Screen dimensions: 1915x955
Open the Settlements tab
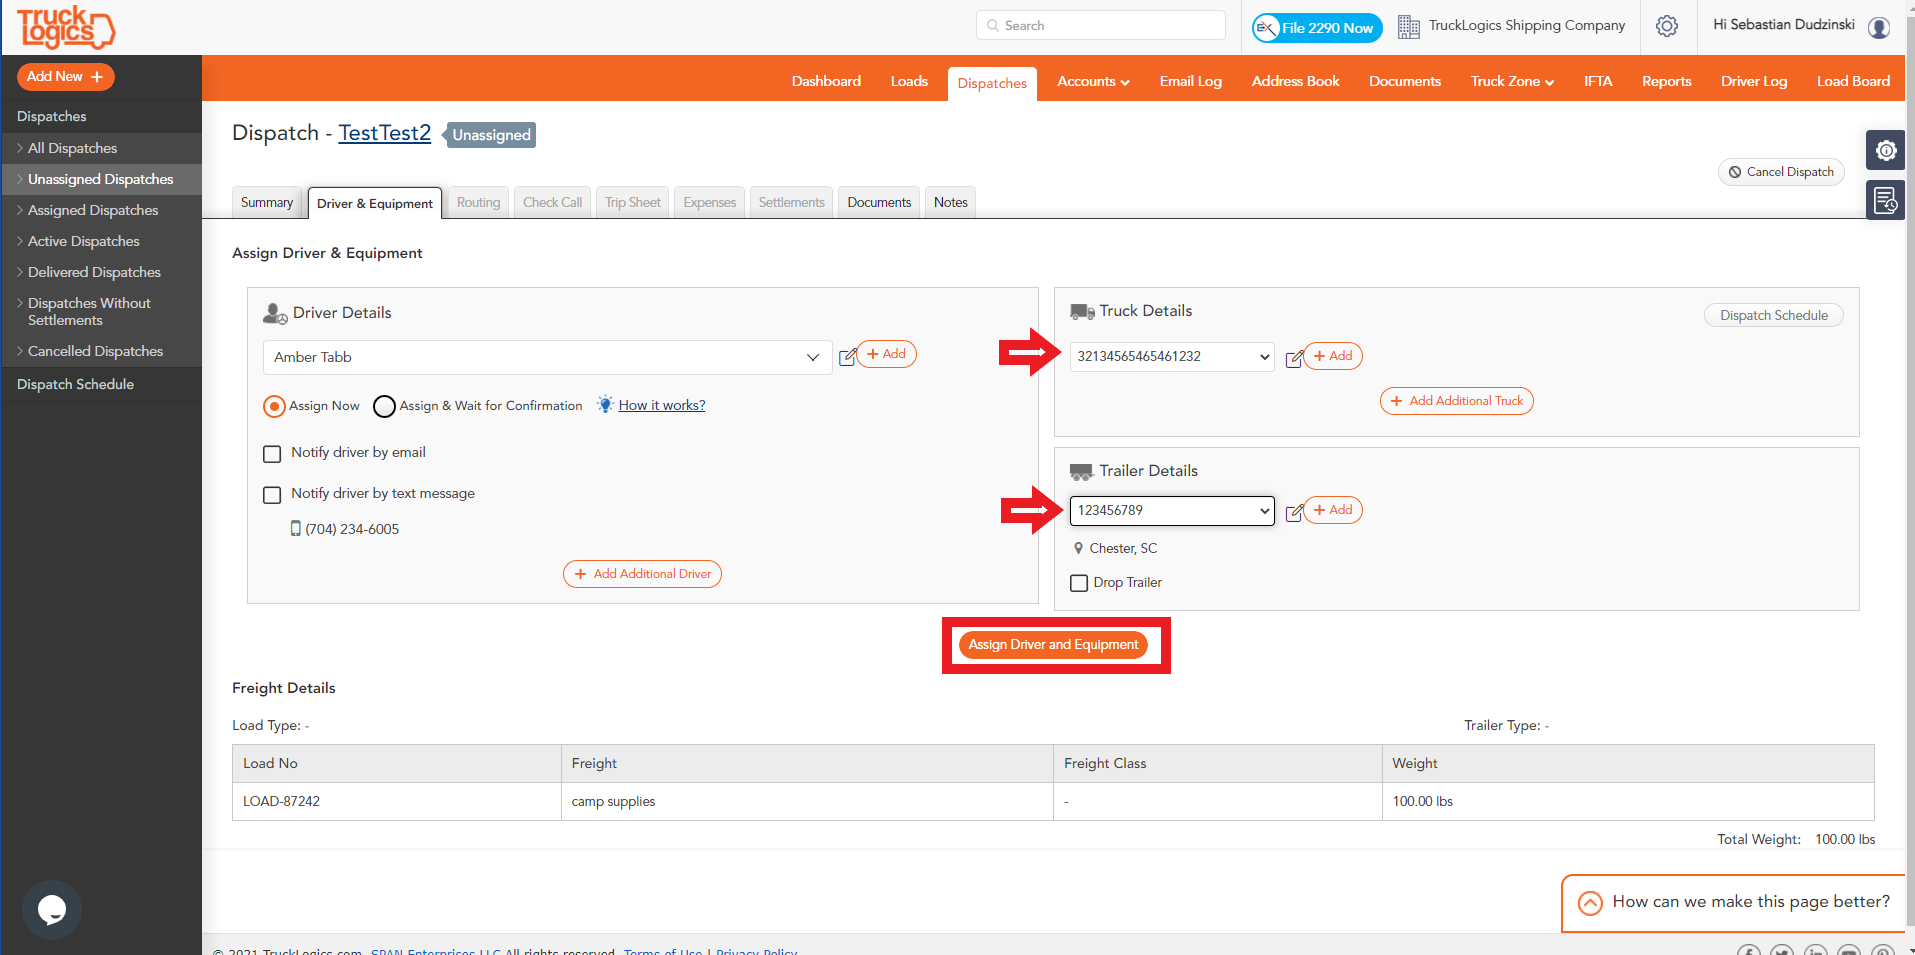click(x=792, y=202)
